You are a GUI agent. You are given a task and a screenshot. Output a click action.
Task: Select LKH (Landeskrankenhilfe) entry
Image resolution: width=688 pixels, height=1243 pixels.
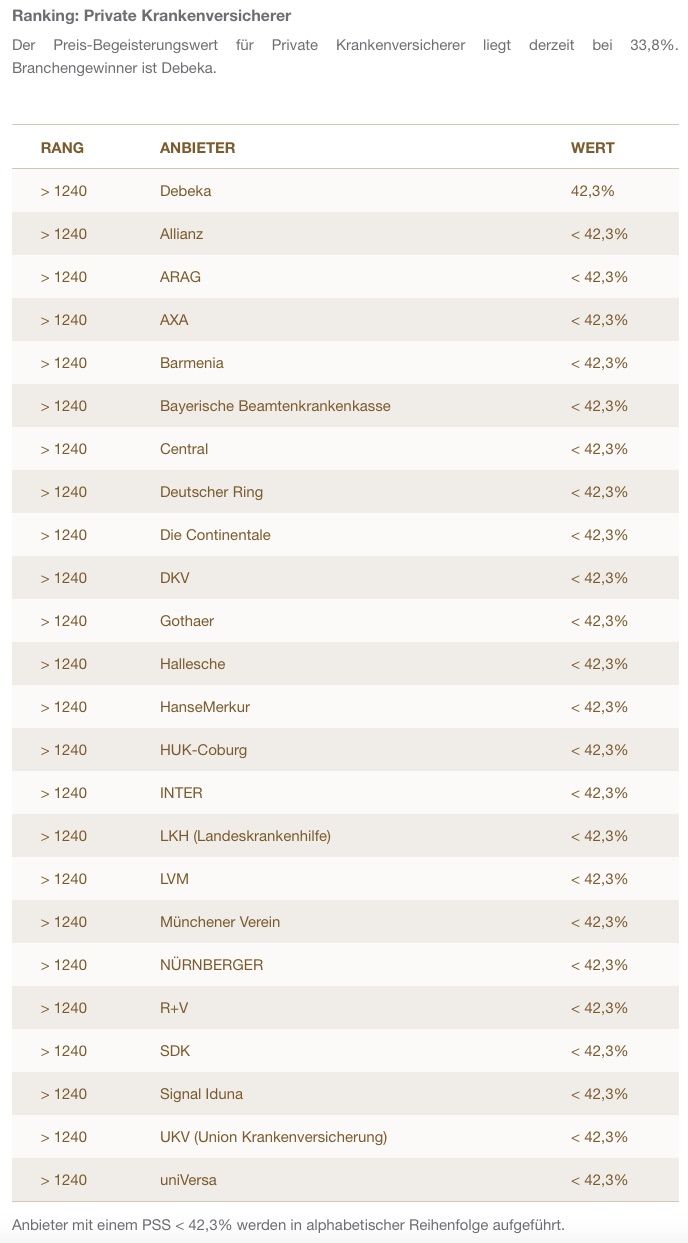click(245, 836)
